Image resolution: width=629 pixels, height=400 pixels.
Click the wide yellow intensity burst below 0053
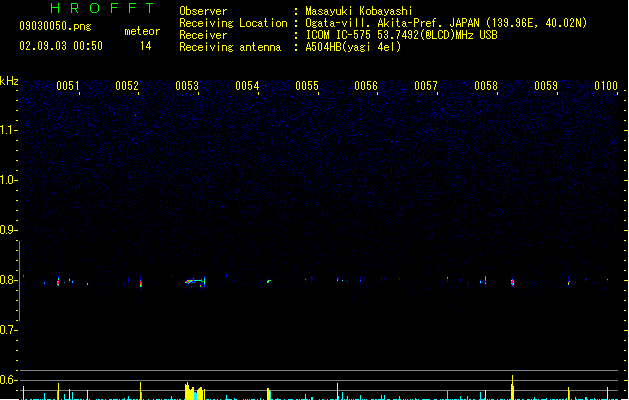pos(194,391)
